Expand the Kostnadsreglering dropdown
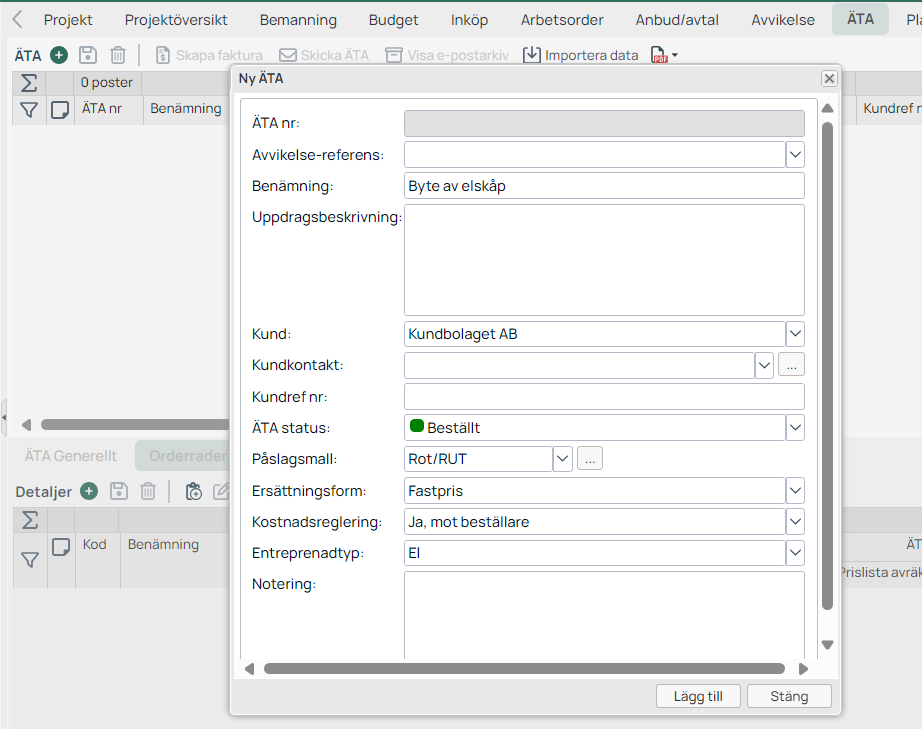 coord(795,521)
